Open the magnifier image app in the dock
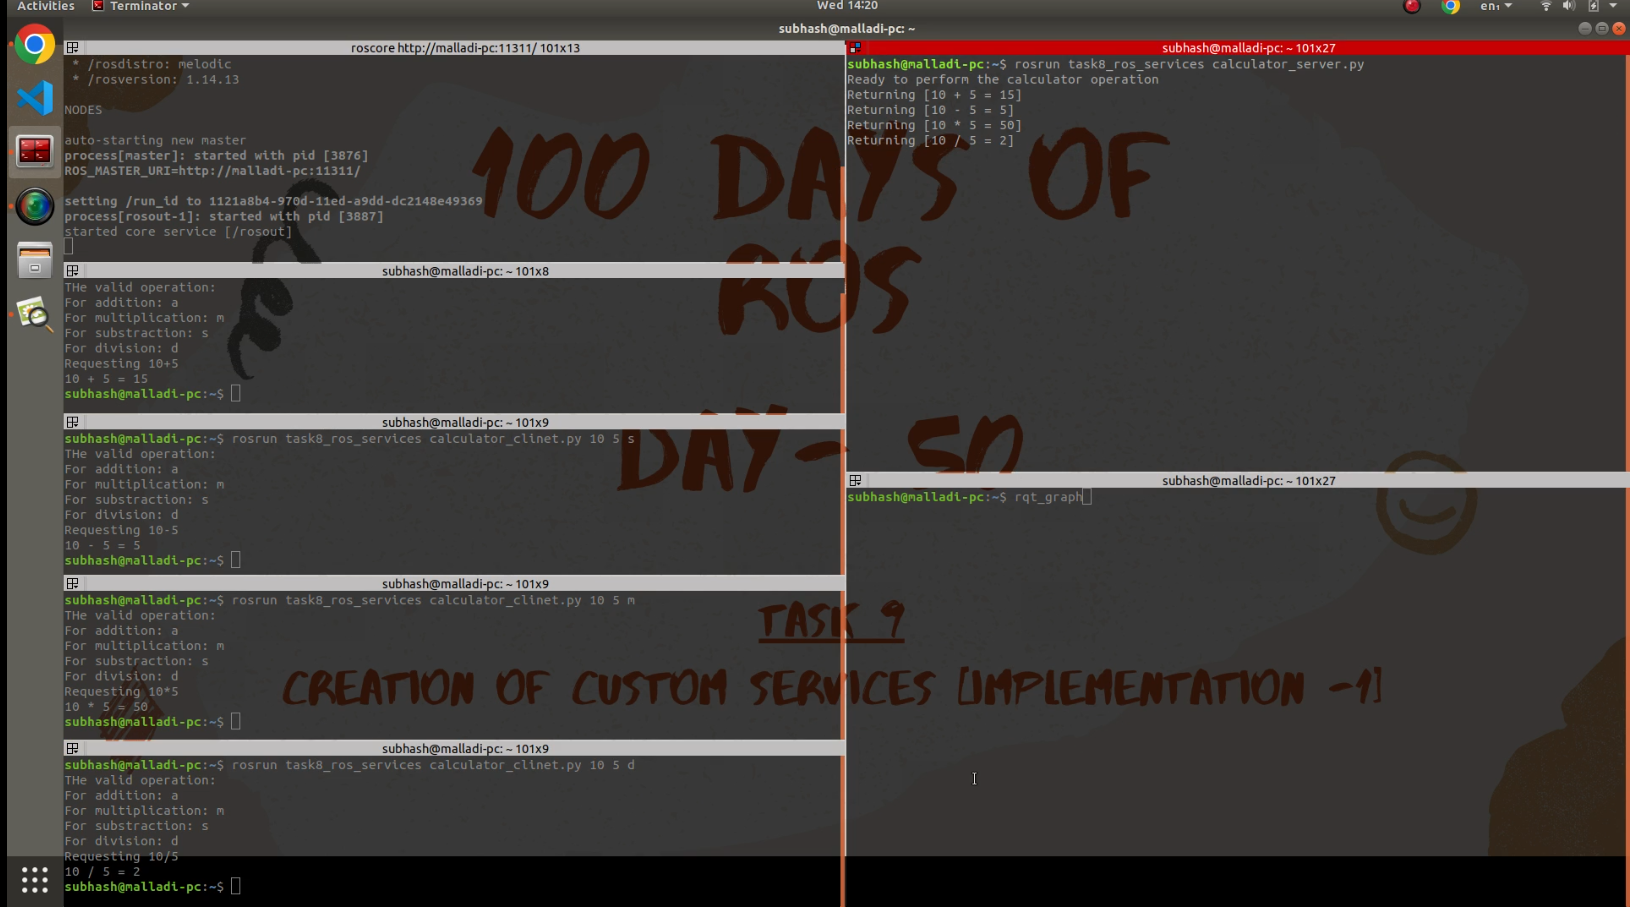 (x=35, y=315)
